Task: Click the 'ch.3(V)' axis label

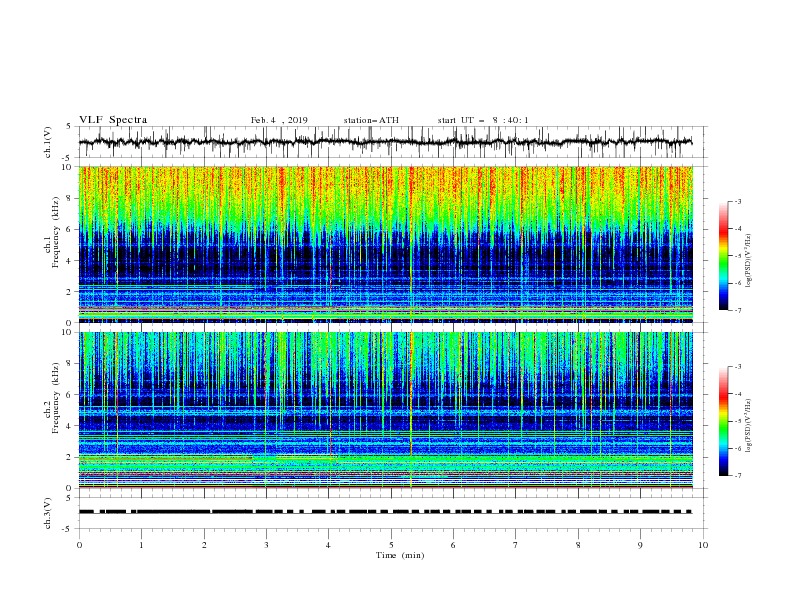Action: [x=48, y=513]
